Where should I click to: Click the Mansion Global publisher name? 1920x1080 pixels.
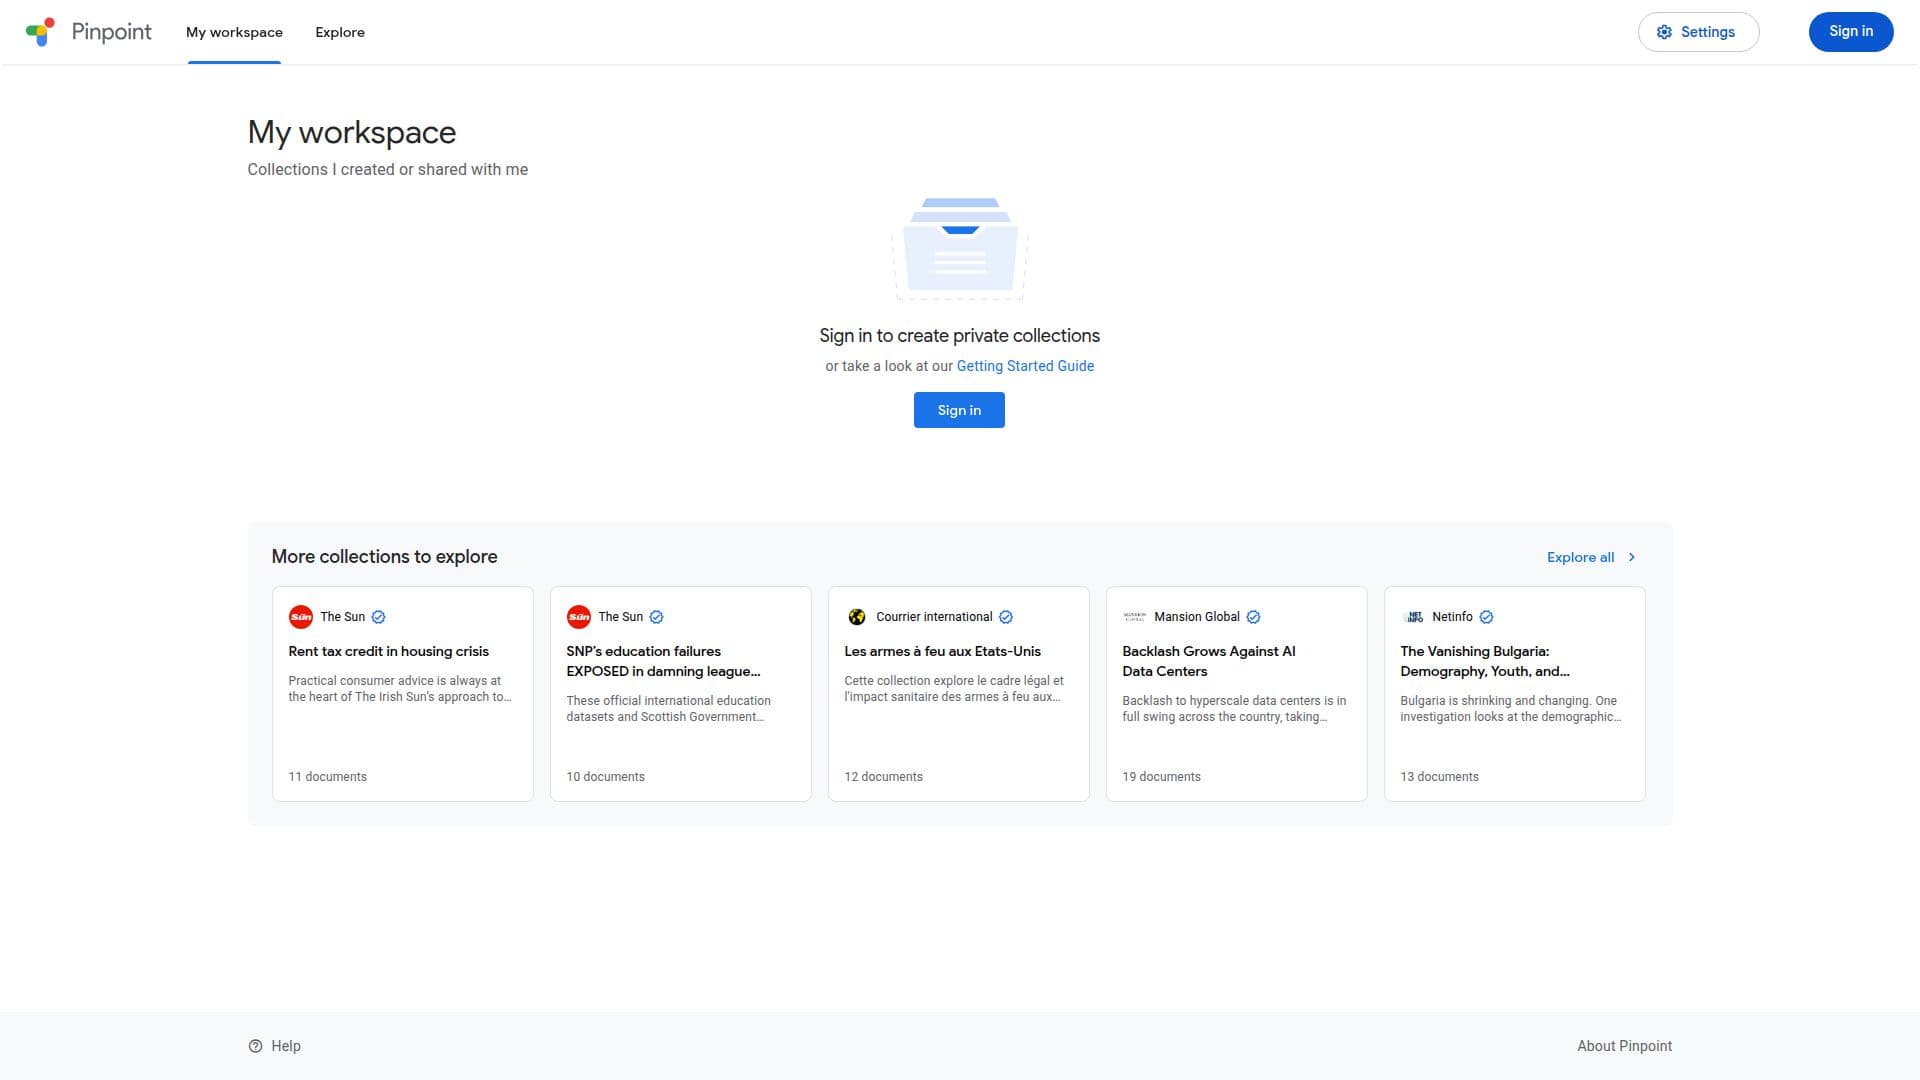pos(1196,617)
